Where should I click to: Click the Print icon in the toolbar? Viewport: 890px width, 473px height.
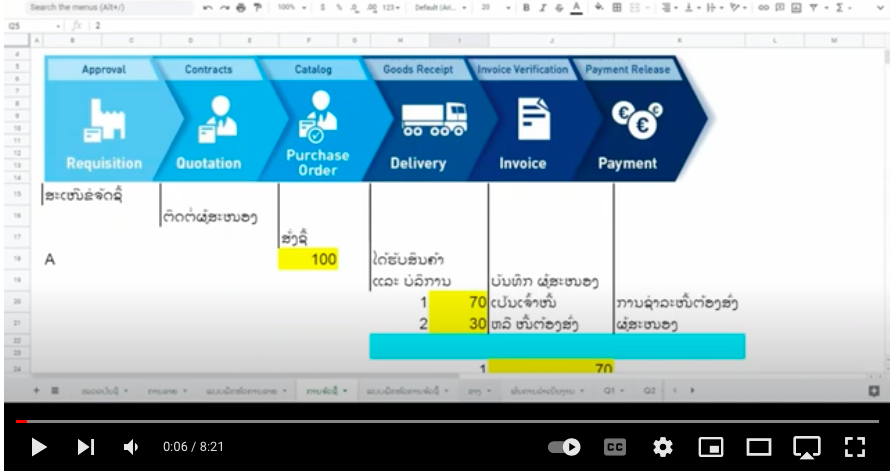[241, 7]
